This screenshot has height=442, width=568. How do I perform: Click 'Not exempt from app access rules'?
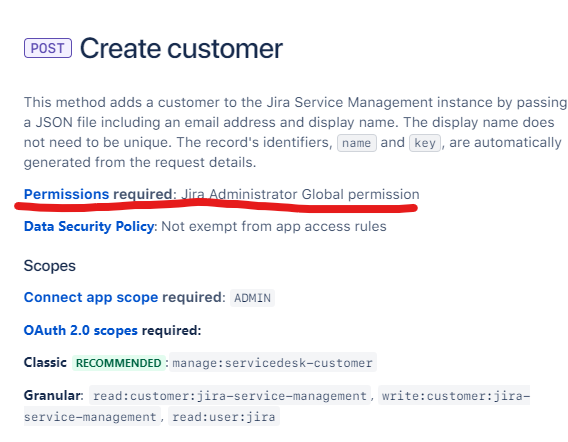coord(274,226)
